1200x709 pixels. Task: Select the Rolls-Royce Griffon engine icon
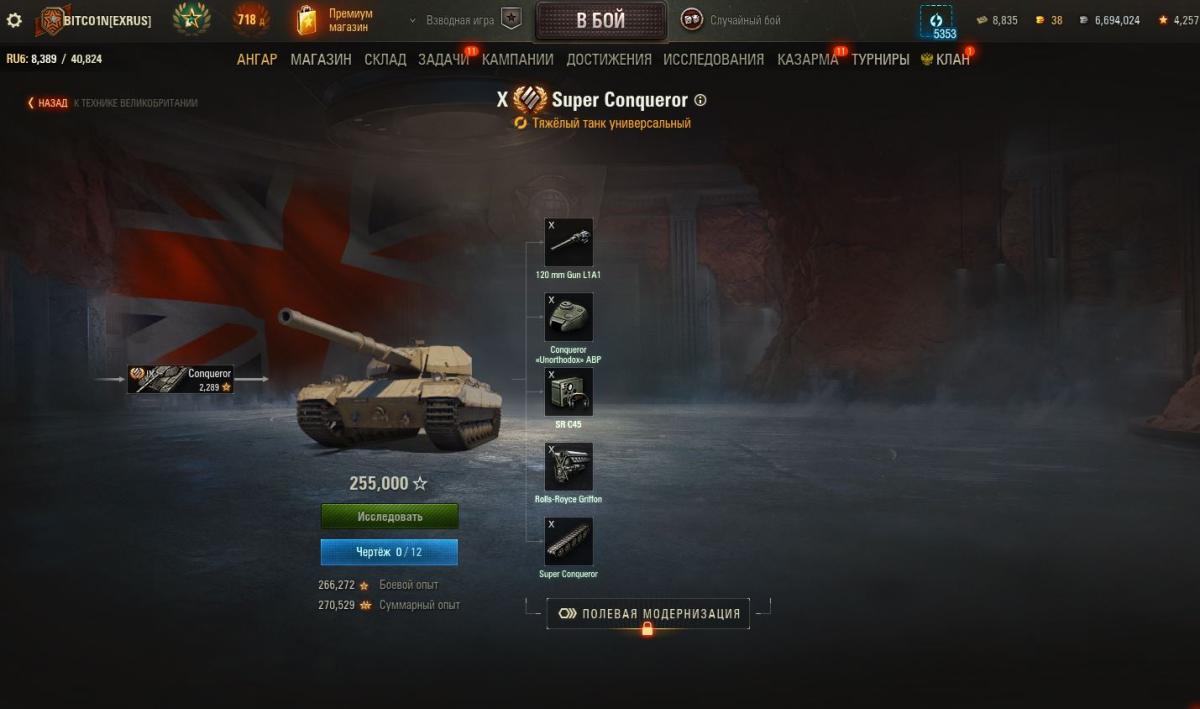569,467
